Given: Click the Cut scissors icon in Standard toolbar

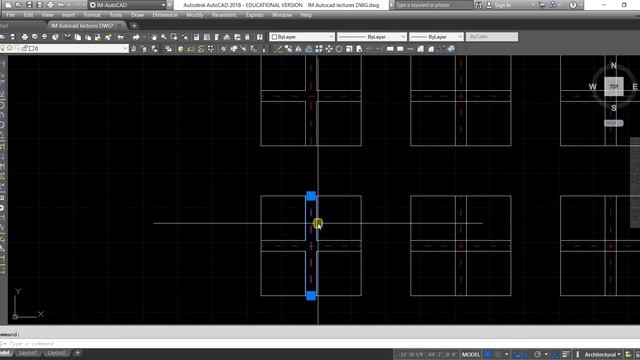Looking at the screenshot, I should pyautogui.click(x=67, y=37).
